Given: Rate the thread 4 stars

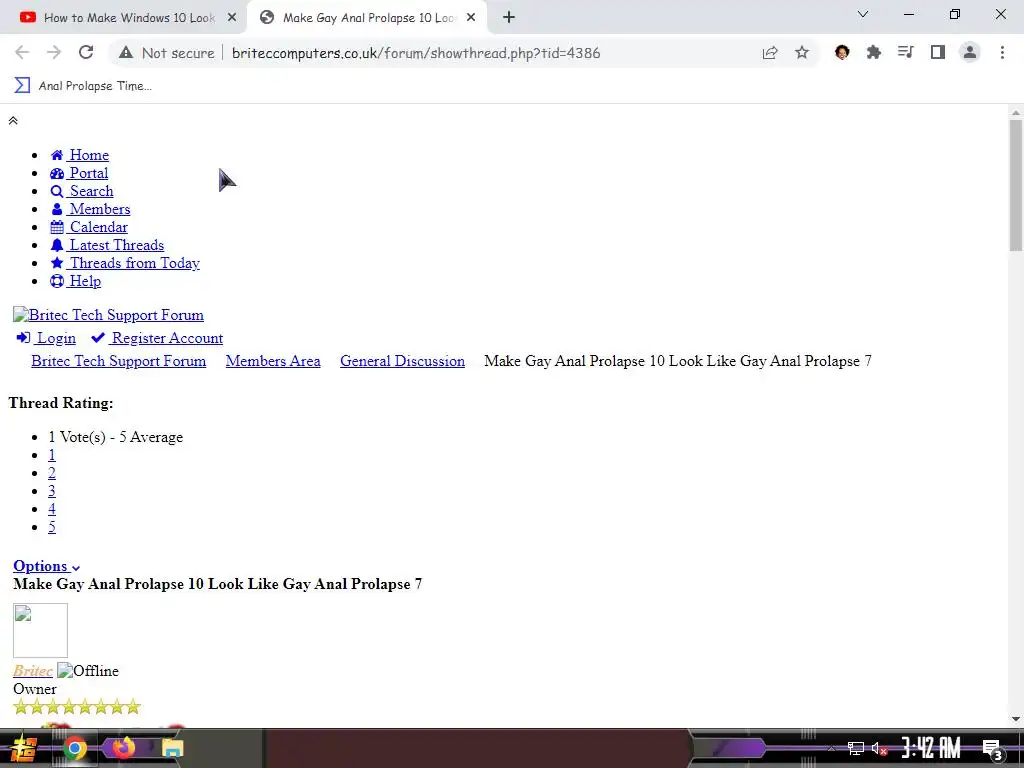Looking at the screenshot, I should pyautogui.click(x=52, y=509).
